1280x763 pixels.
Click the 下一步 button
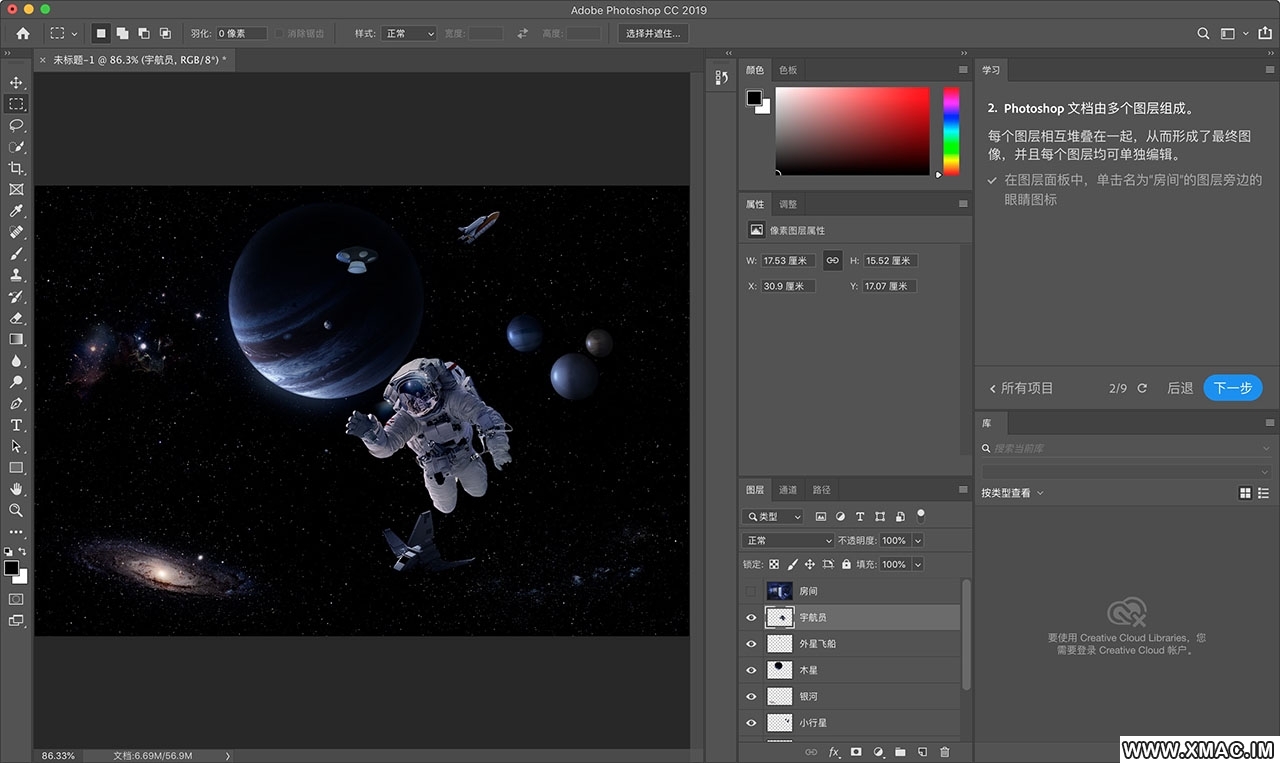point(1232,388)
